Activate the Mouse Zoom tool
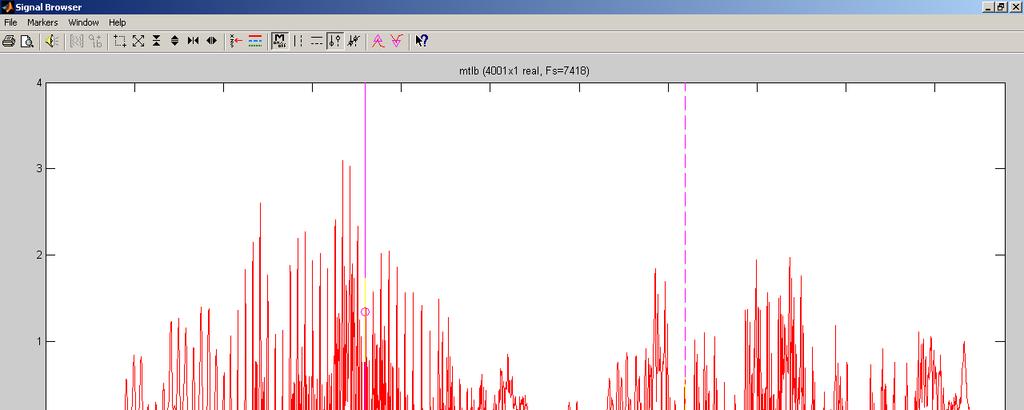 [120, 41]
